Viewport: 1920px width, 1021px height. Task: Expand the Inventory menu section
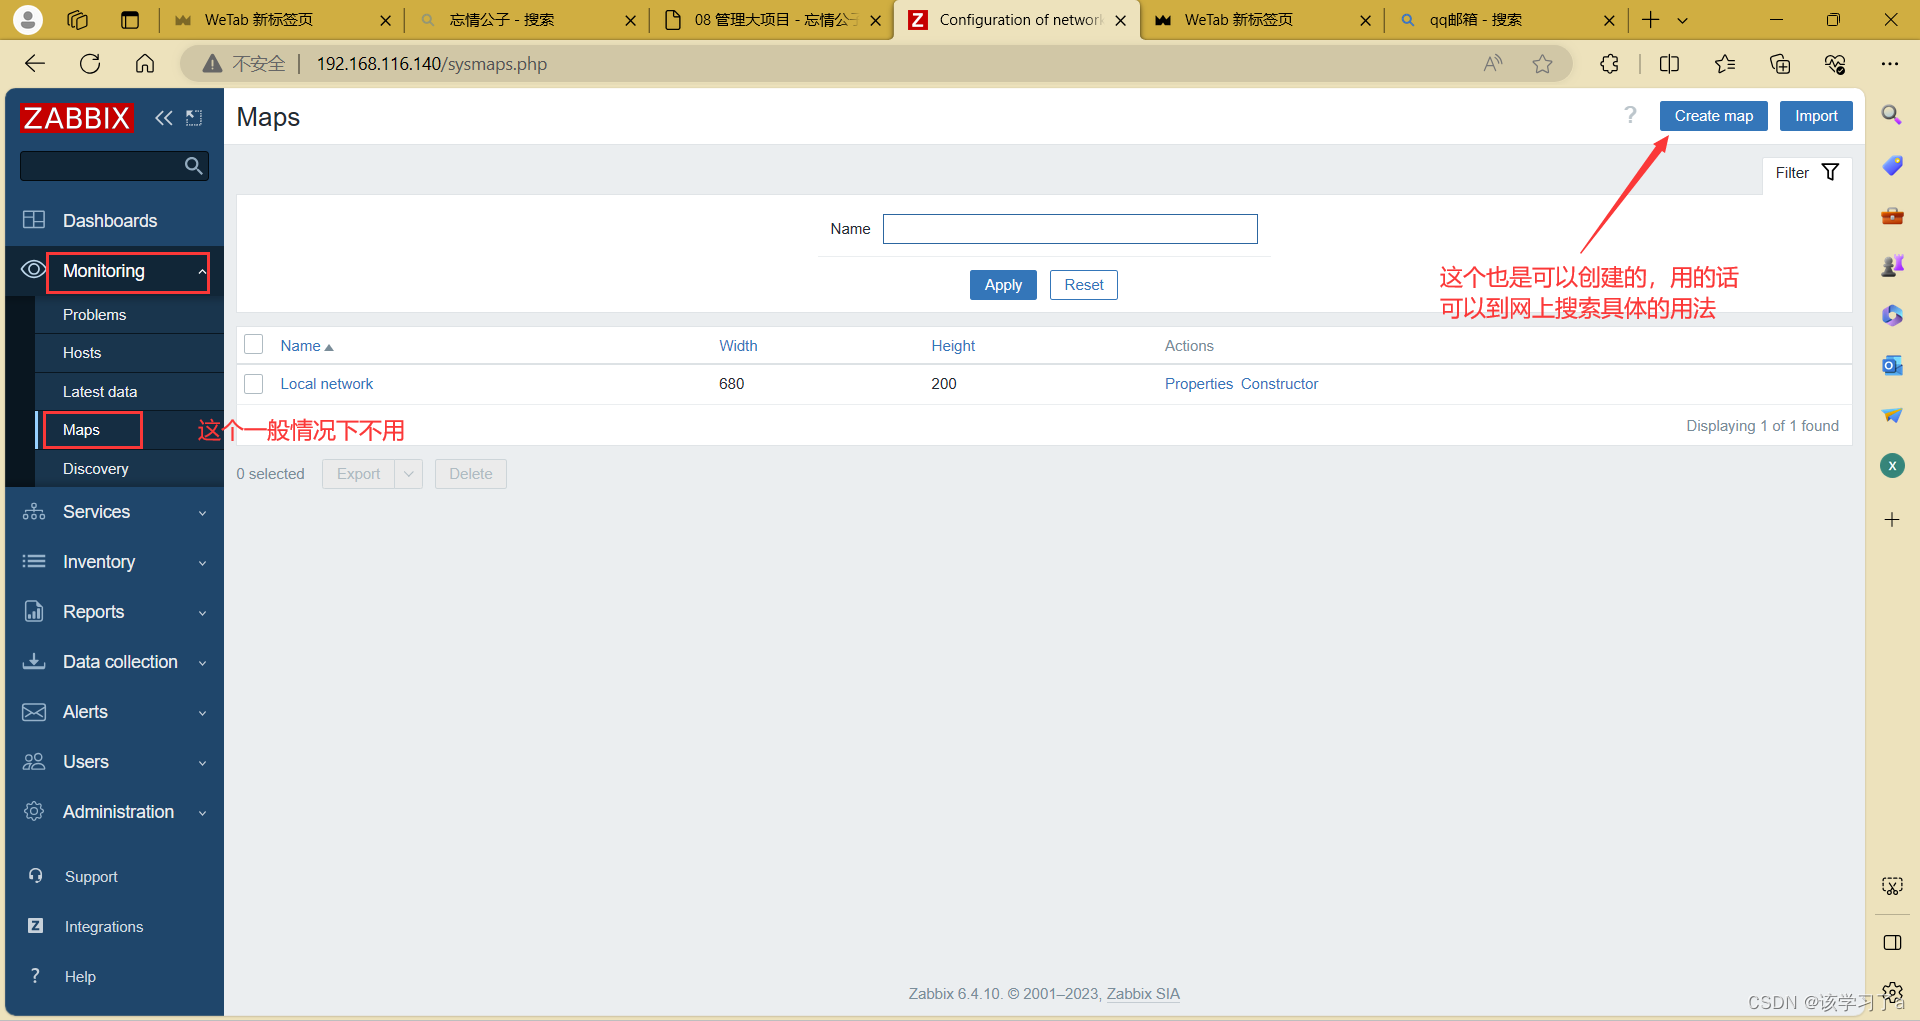(x=202, y=563)
